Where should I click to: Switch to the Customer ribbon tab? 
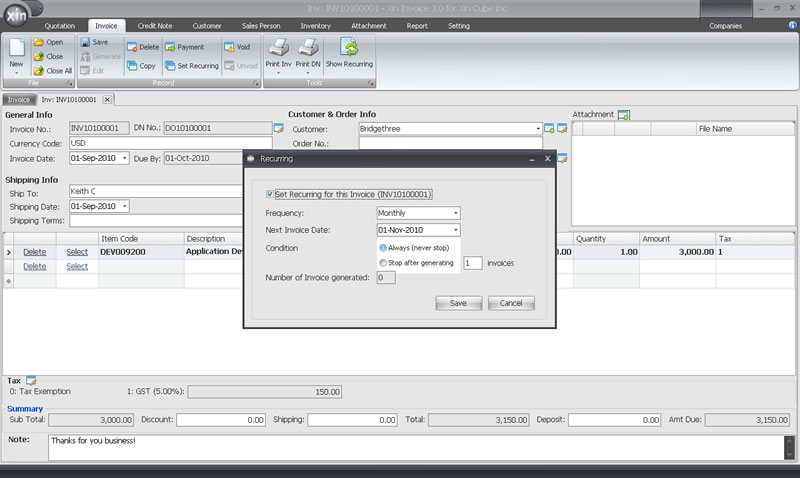(207, 26)
